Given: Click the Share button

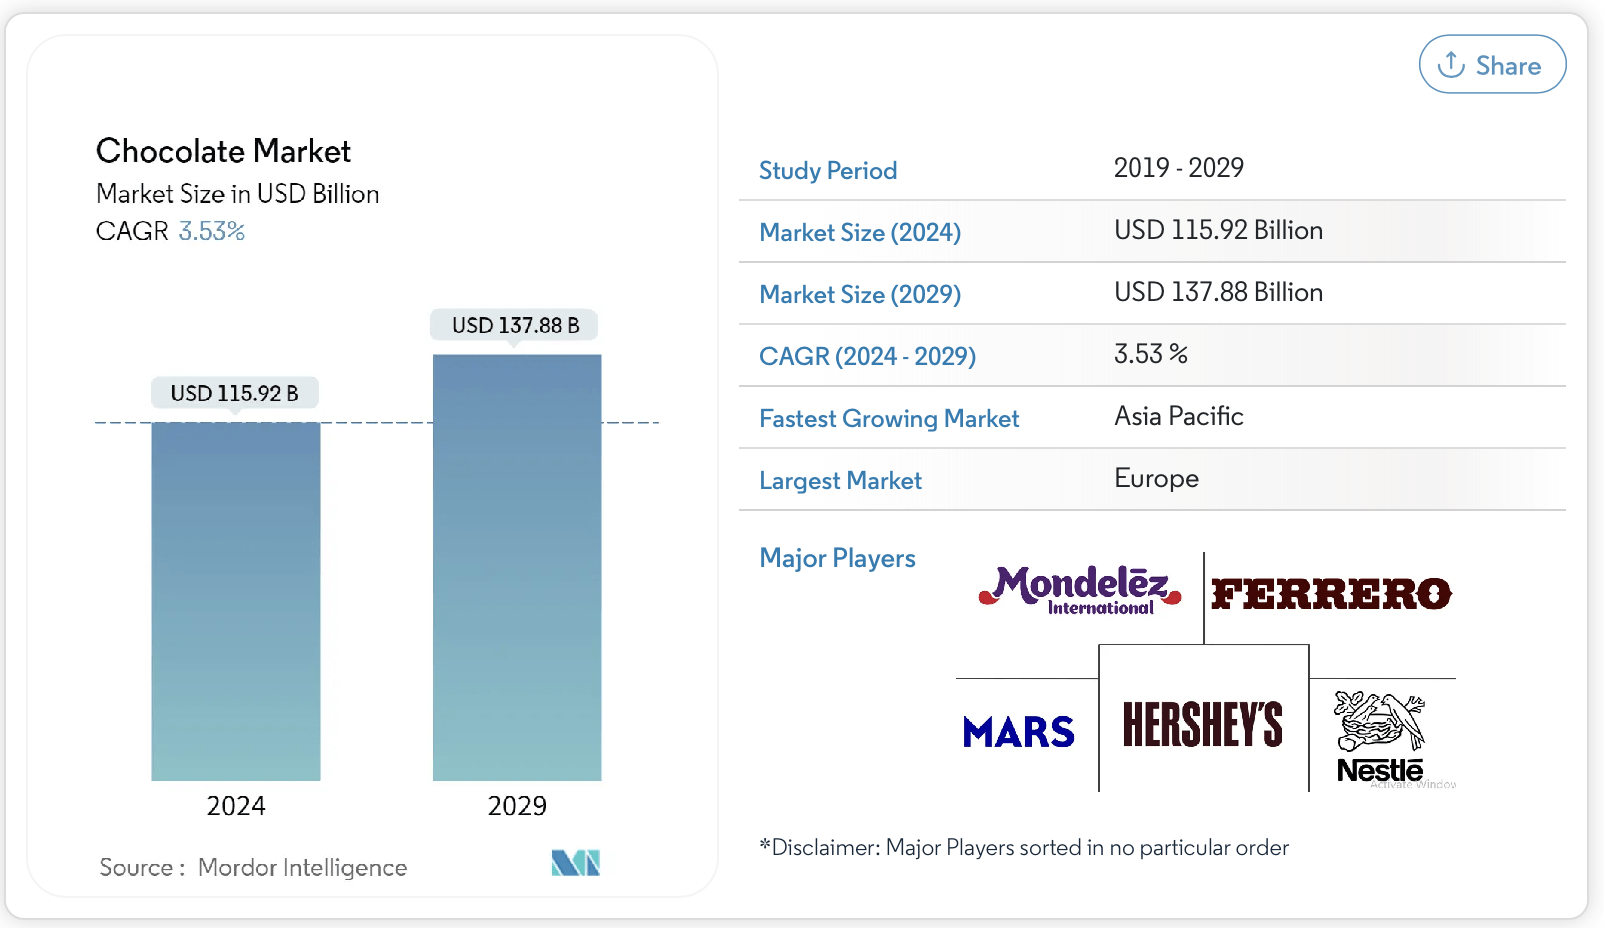Looking at the screenshot, I should pos(1492,64).
